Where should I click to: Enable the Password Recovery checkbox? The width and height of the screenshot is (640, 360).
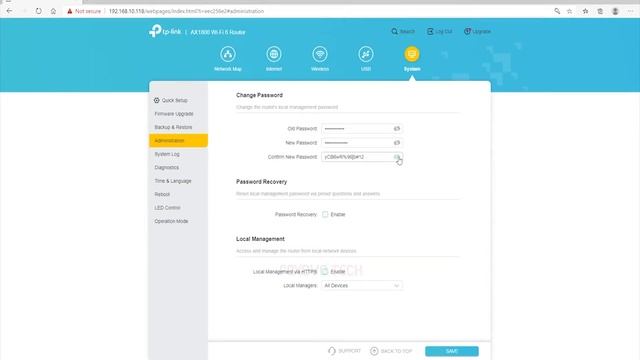tap(325, 214)
